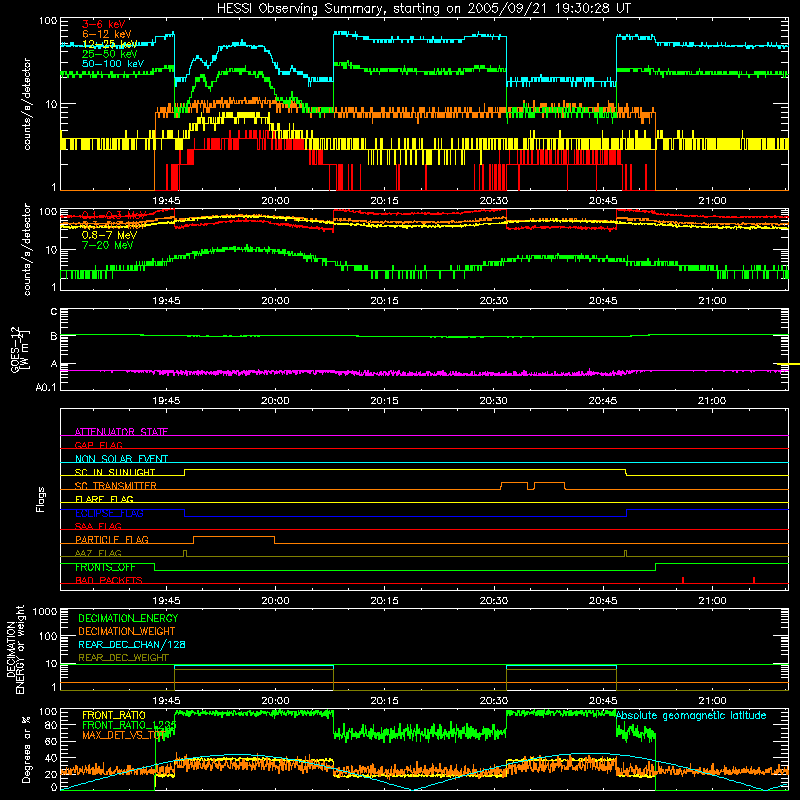
Task: Select the cyan 50-100 keV legend label
Action: pos(113,64)
